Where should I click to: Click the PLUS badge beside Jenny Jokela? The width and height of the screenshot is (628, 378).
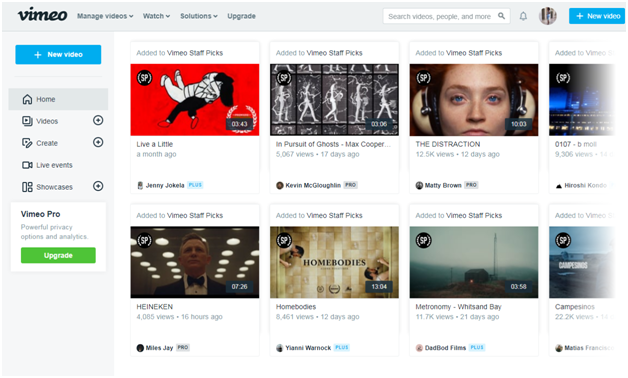(x=195, y=185)
